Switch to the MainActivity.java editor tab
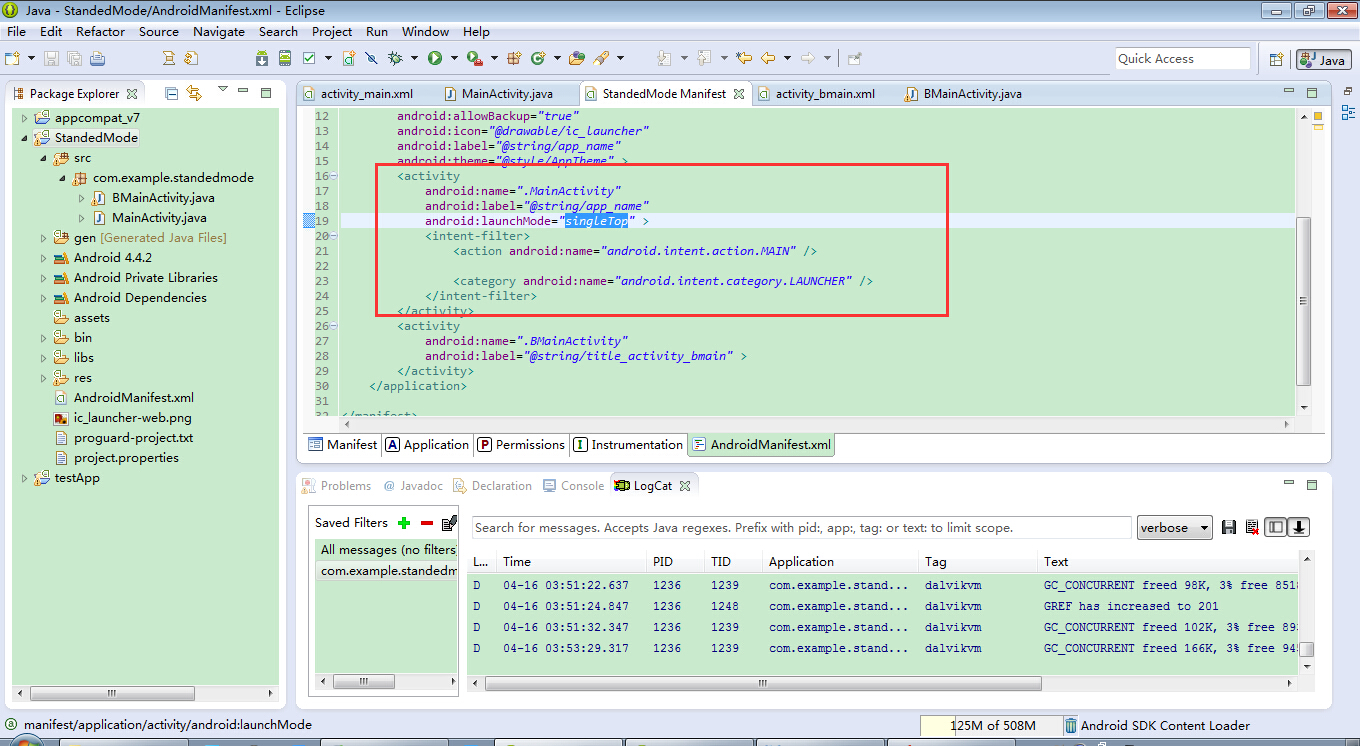 click(x=507, y=94)
